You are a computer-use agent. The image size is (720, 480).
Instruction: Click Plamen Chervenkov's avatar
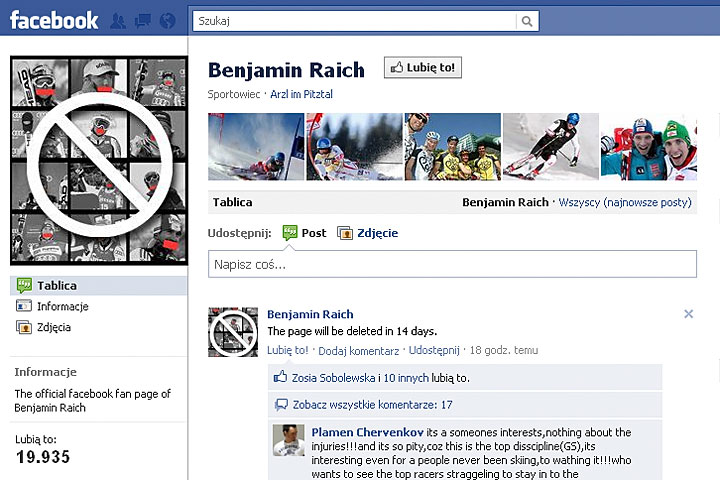pyautogui.click(x=288, y=440)
